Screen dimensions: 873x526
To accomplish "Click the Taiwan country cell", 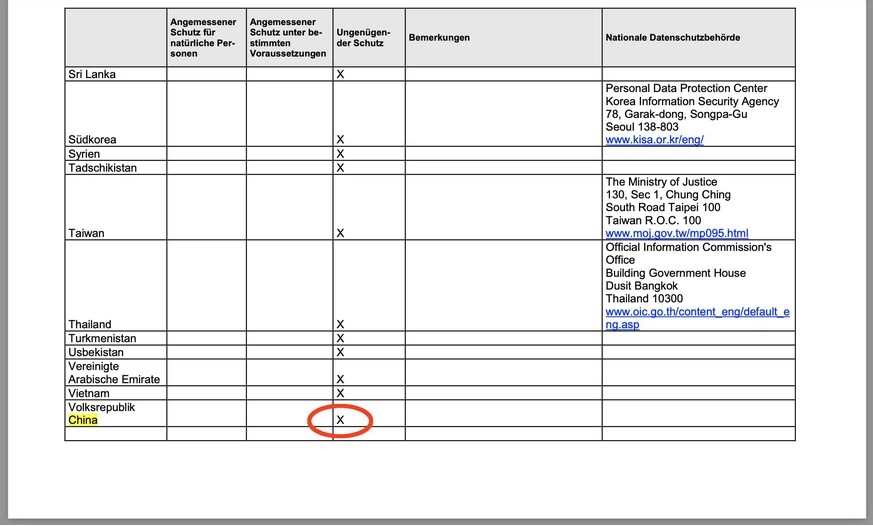I will click(x=116, y=208).
